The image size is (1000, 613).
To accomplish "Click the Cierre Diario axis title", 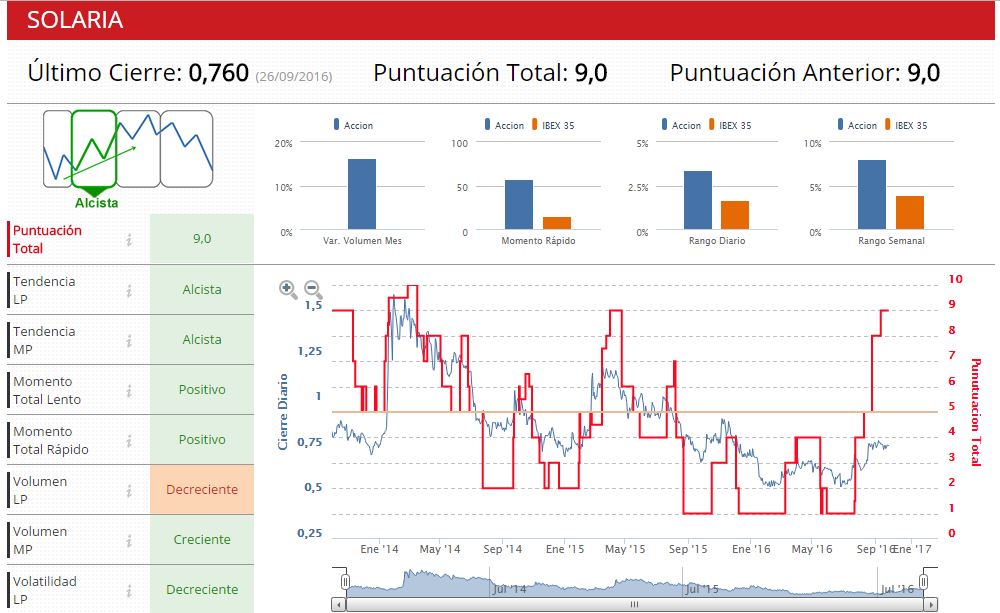I will coord(283,412).
